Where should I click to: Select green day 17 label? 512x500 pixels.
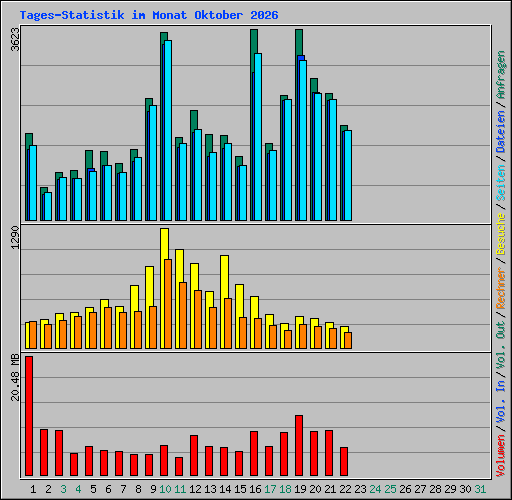point(270,489)
